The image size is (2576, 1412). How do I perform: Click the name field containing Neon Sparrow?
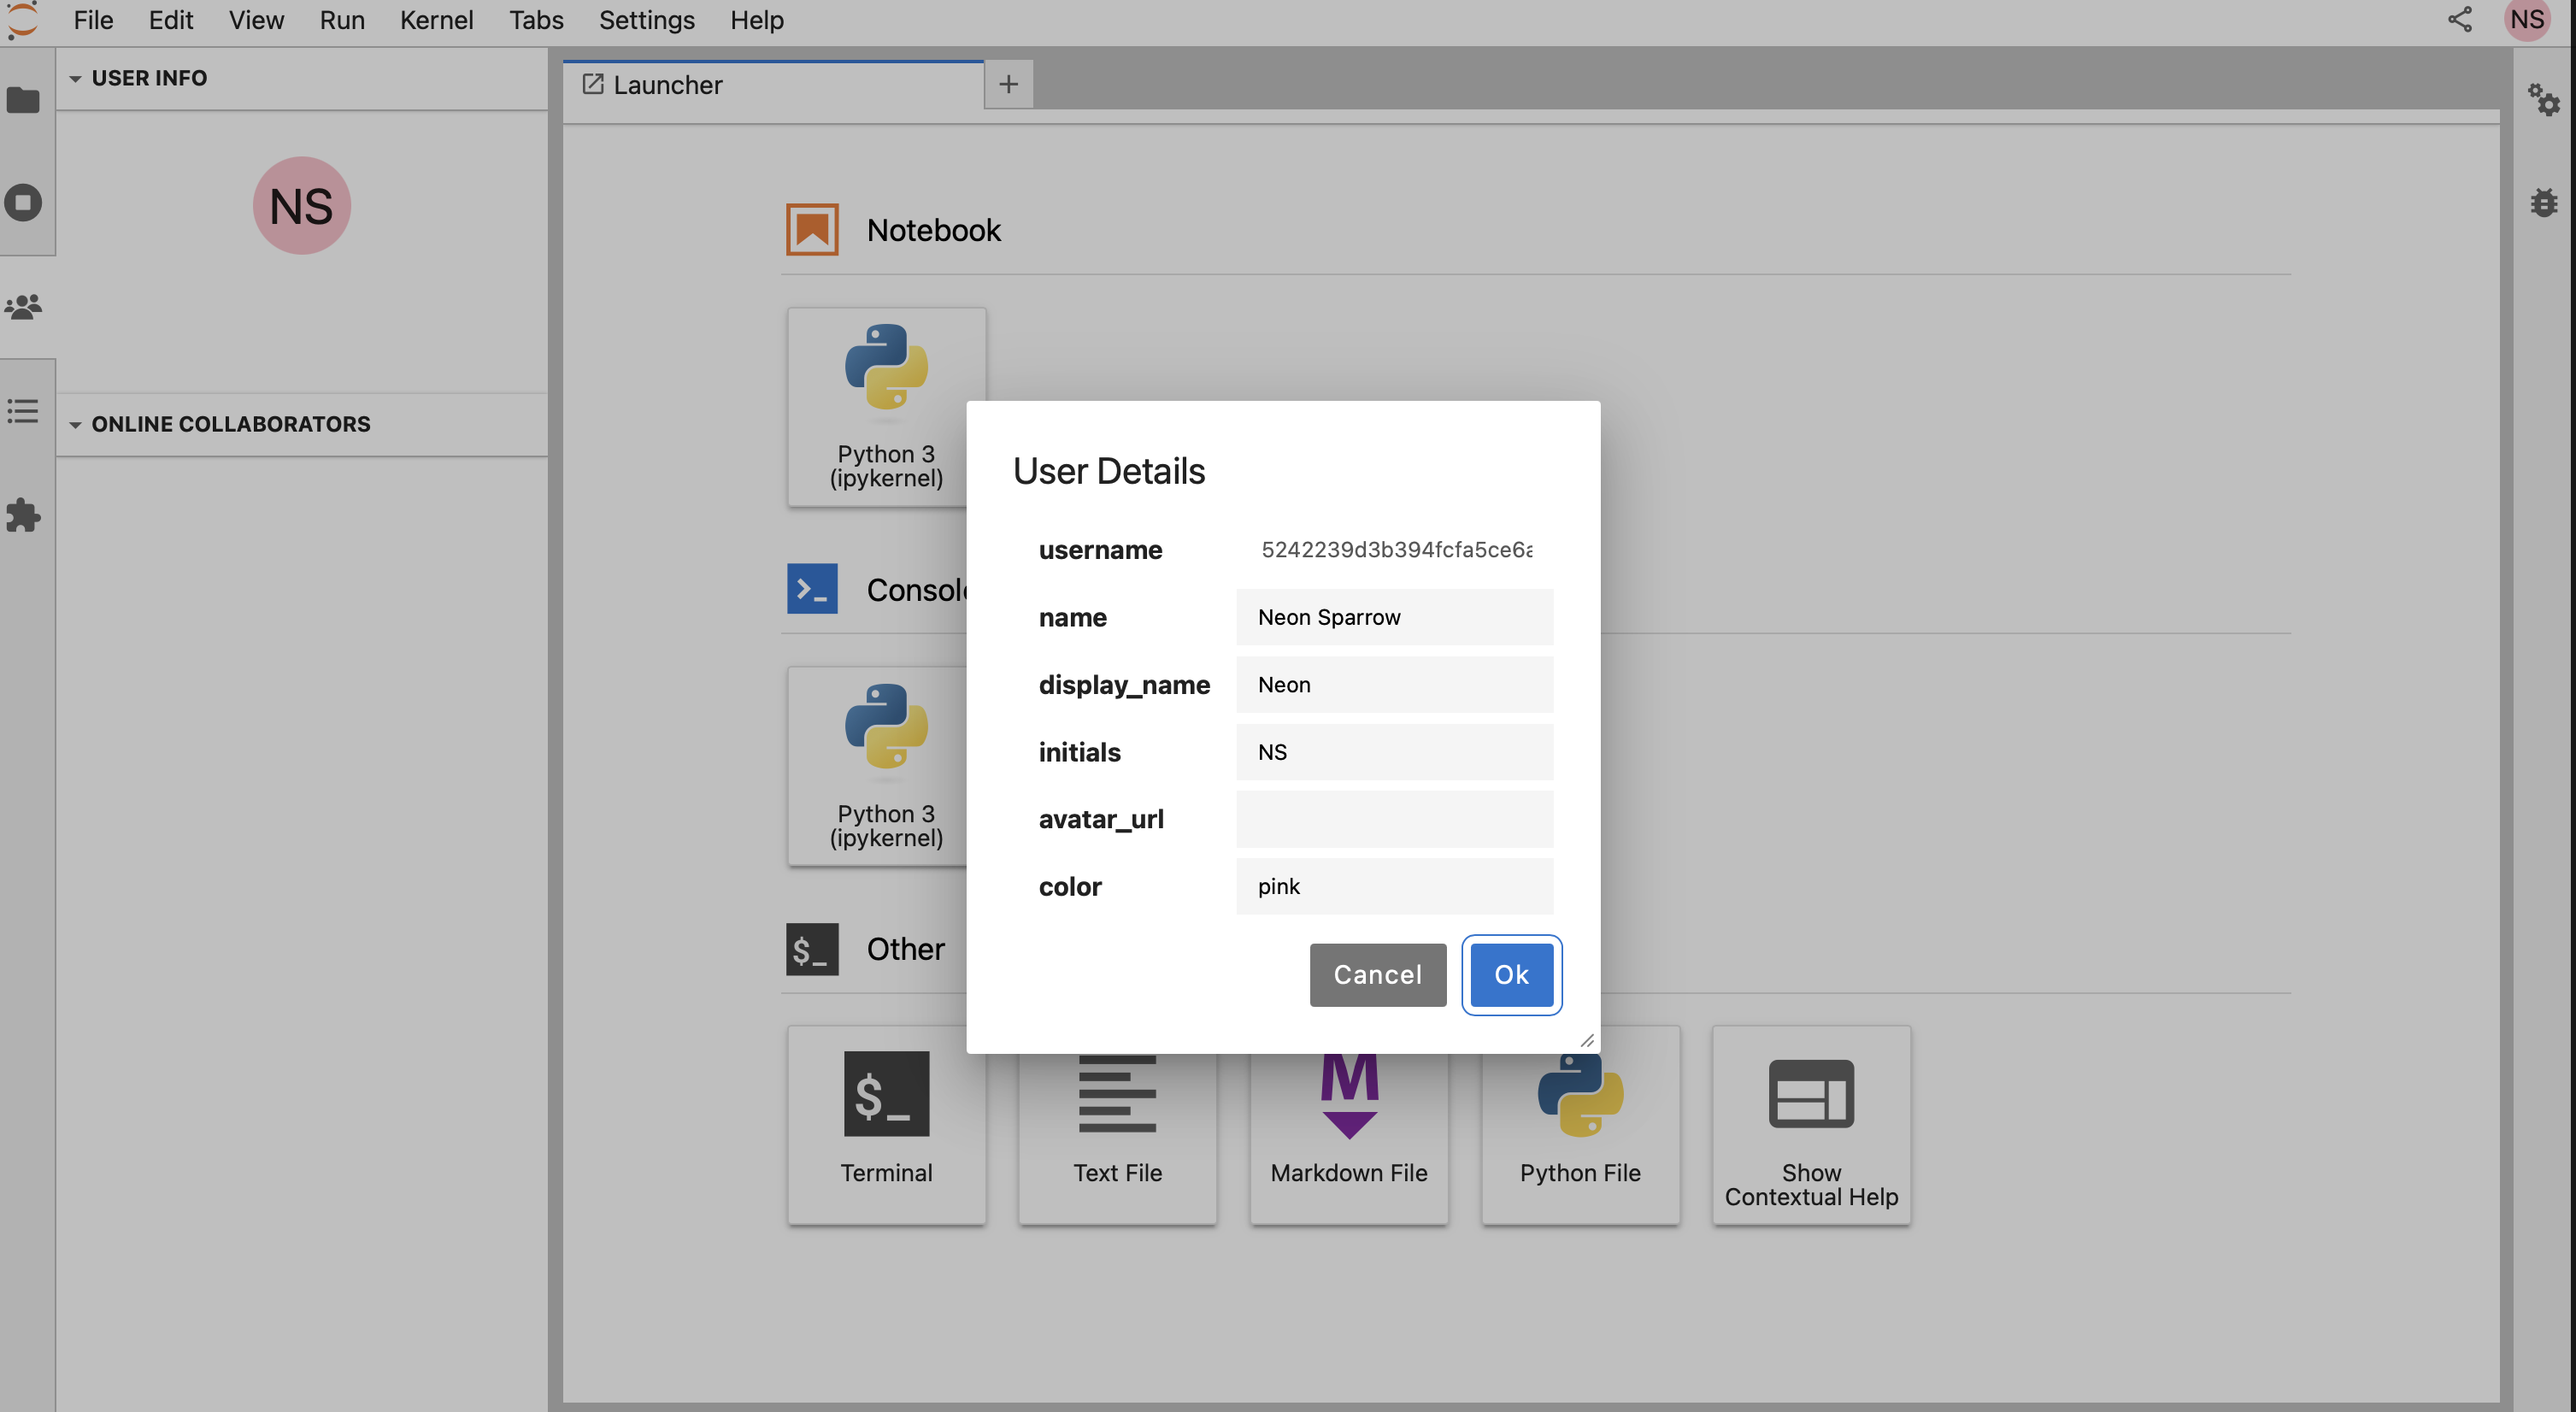(x=1394, y=617)
